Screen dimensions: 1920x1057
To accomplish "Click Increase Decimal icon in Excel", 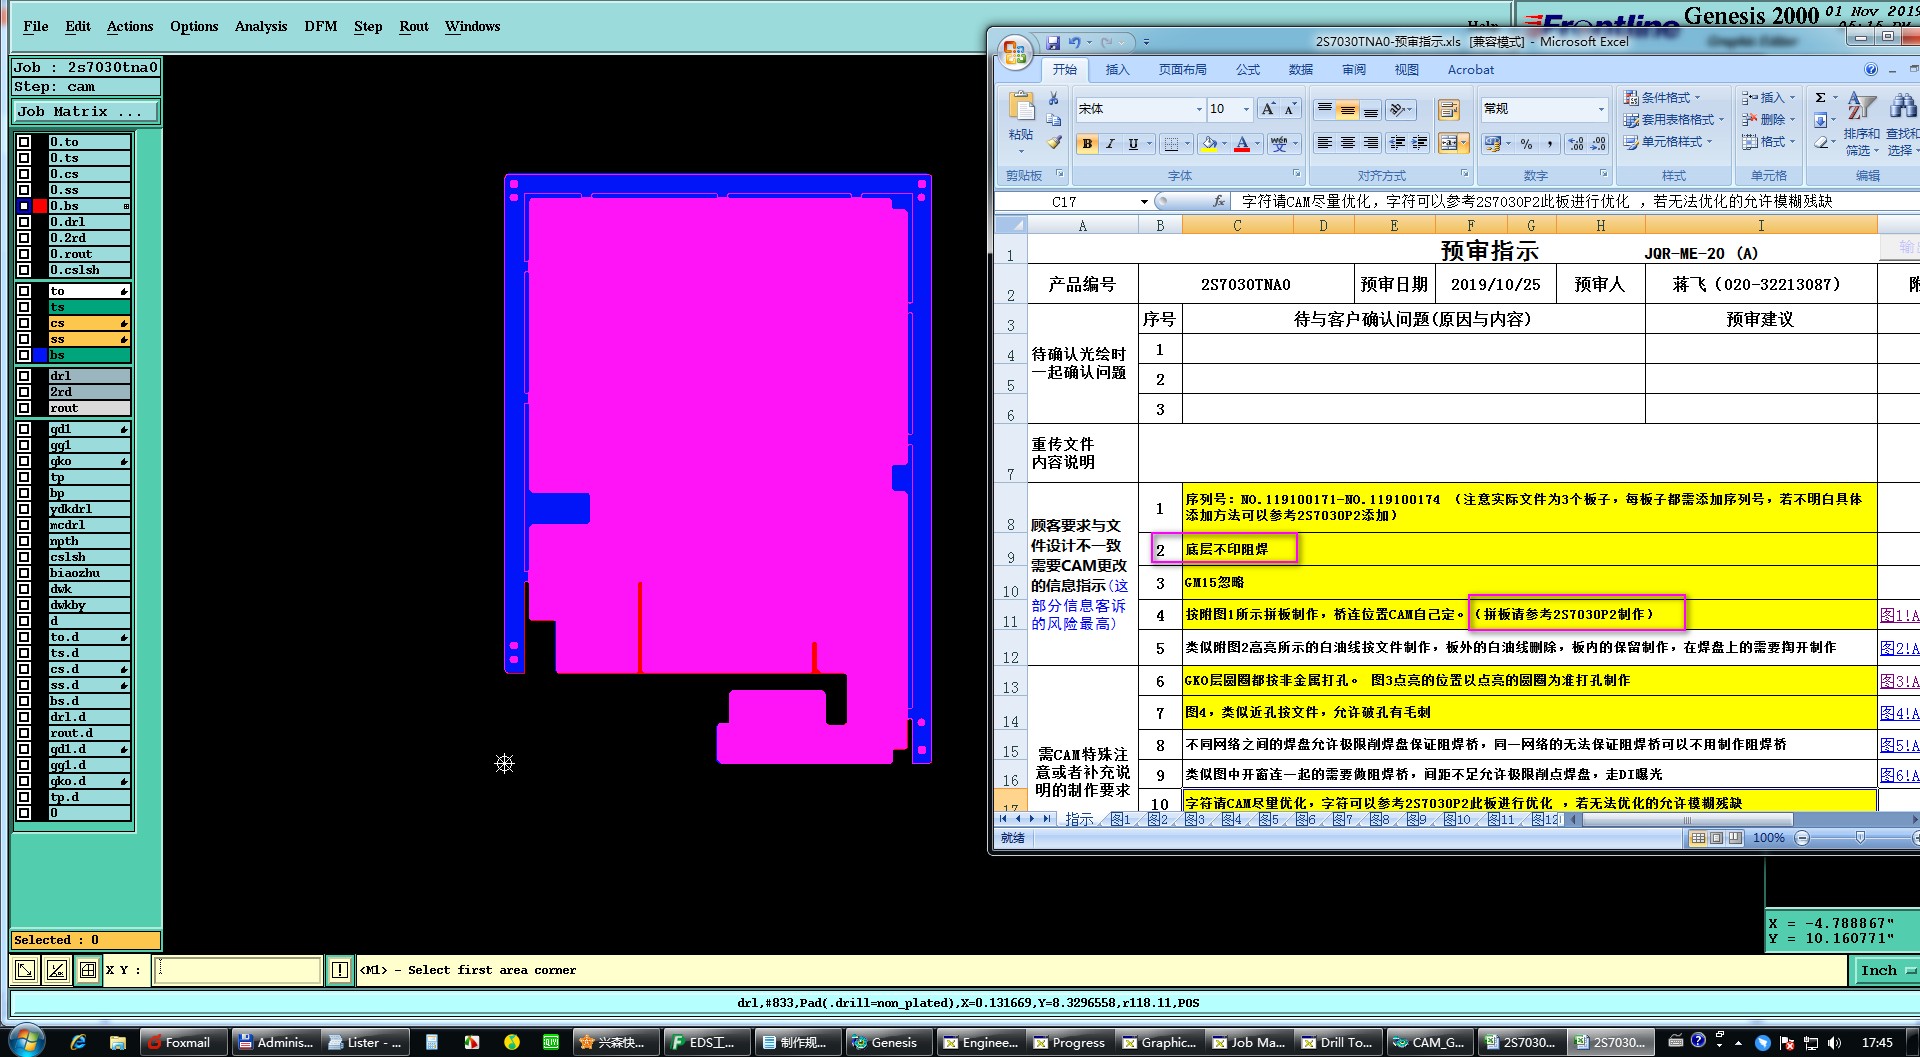I will tap(1576, 144).
